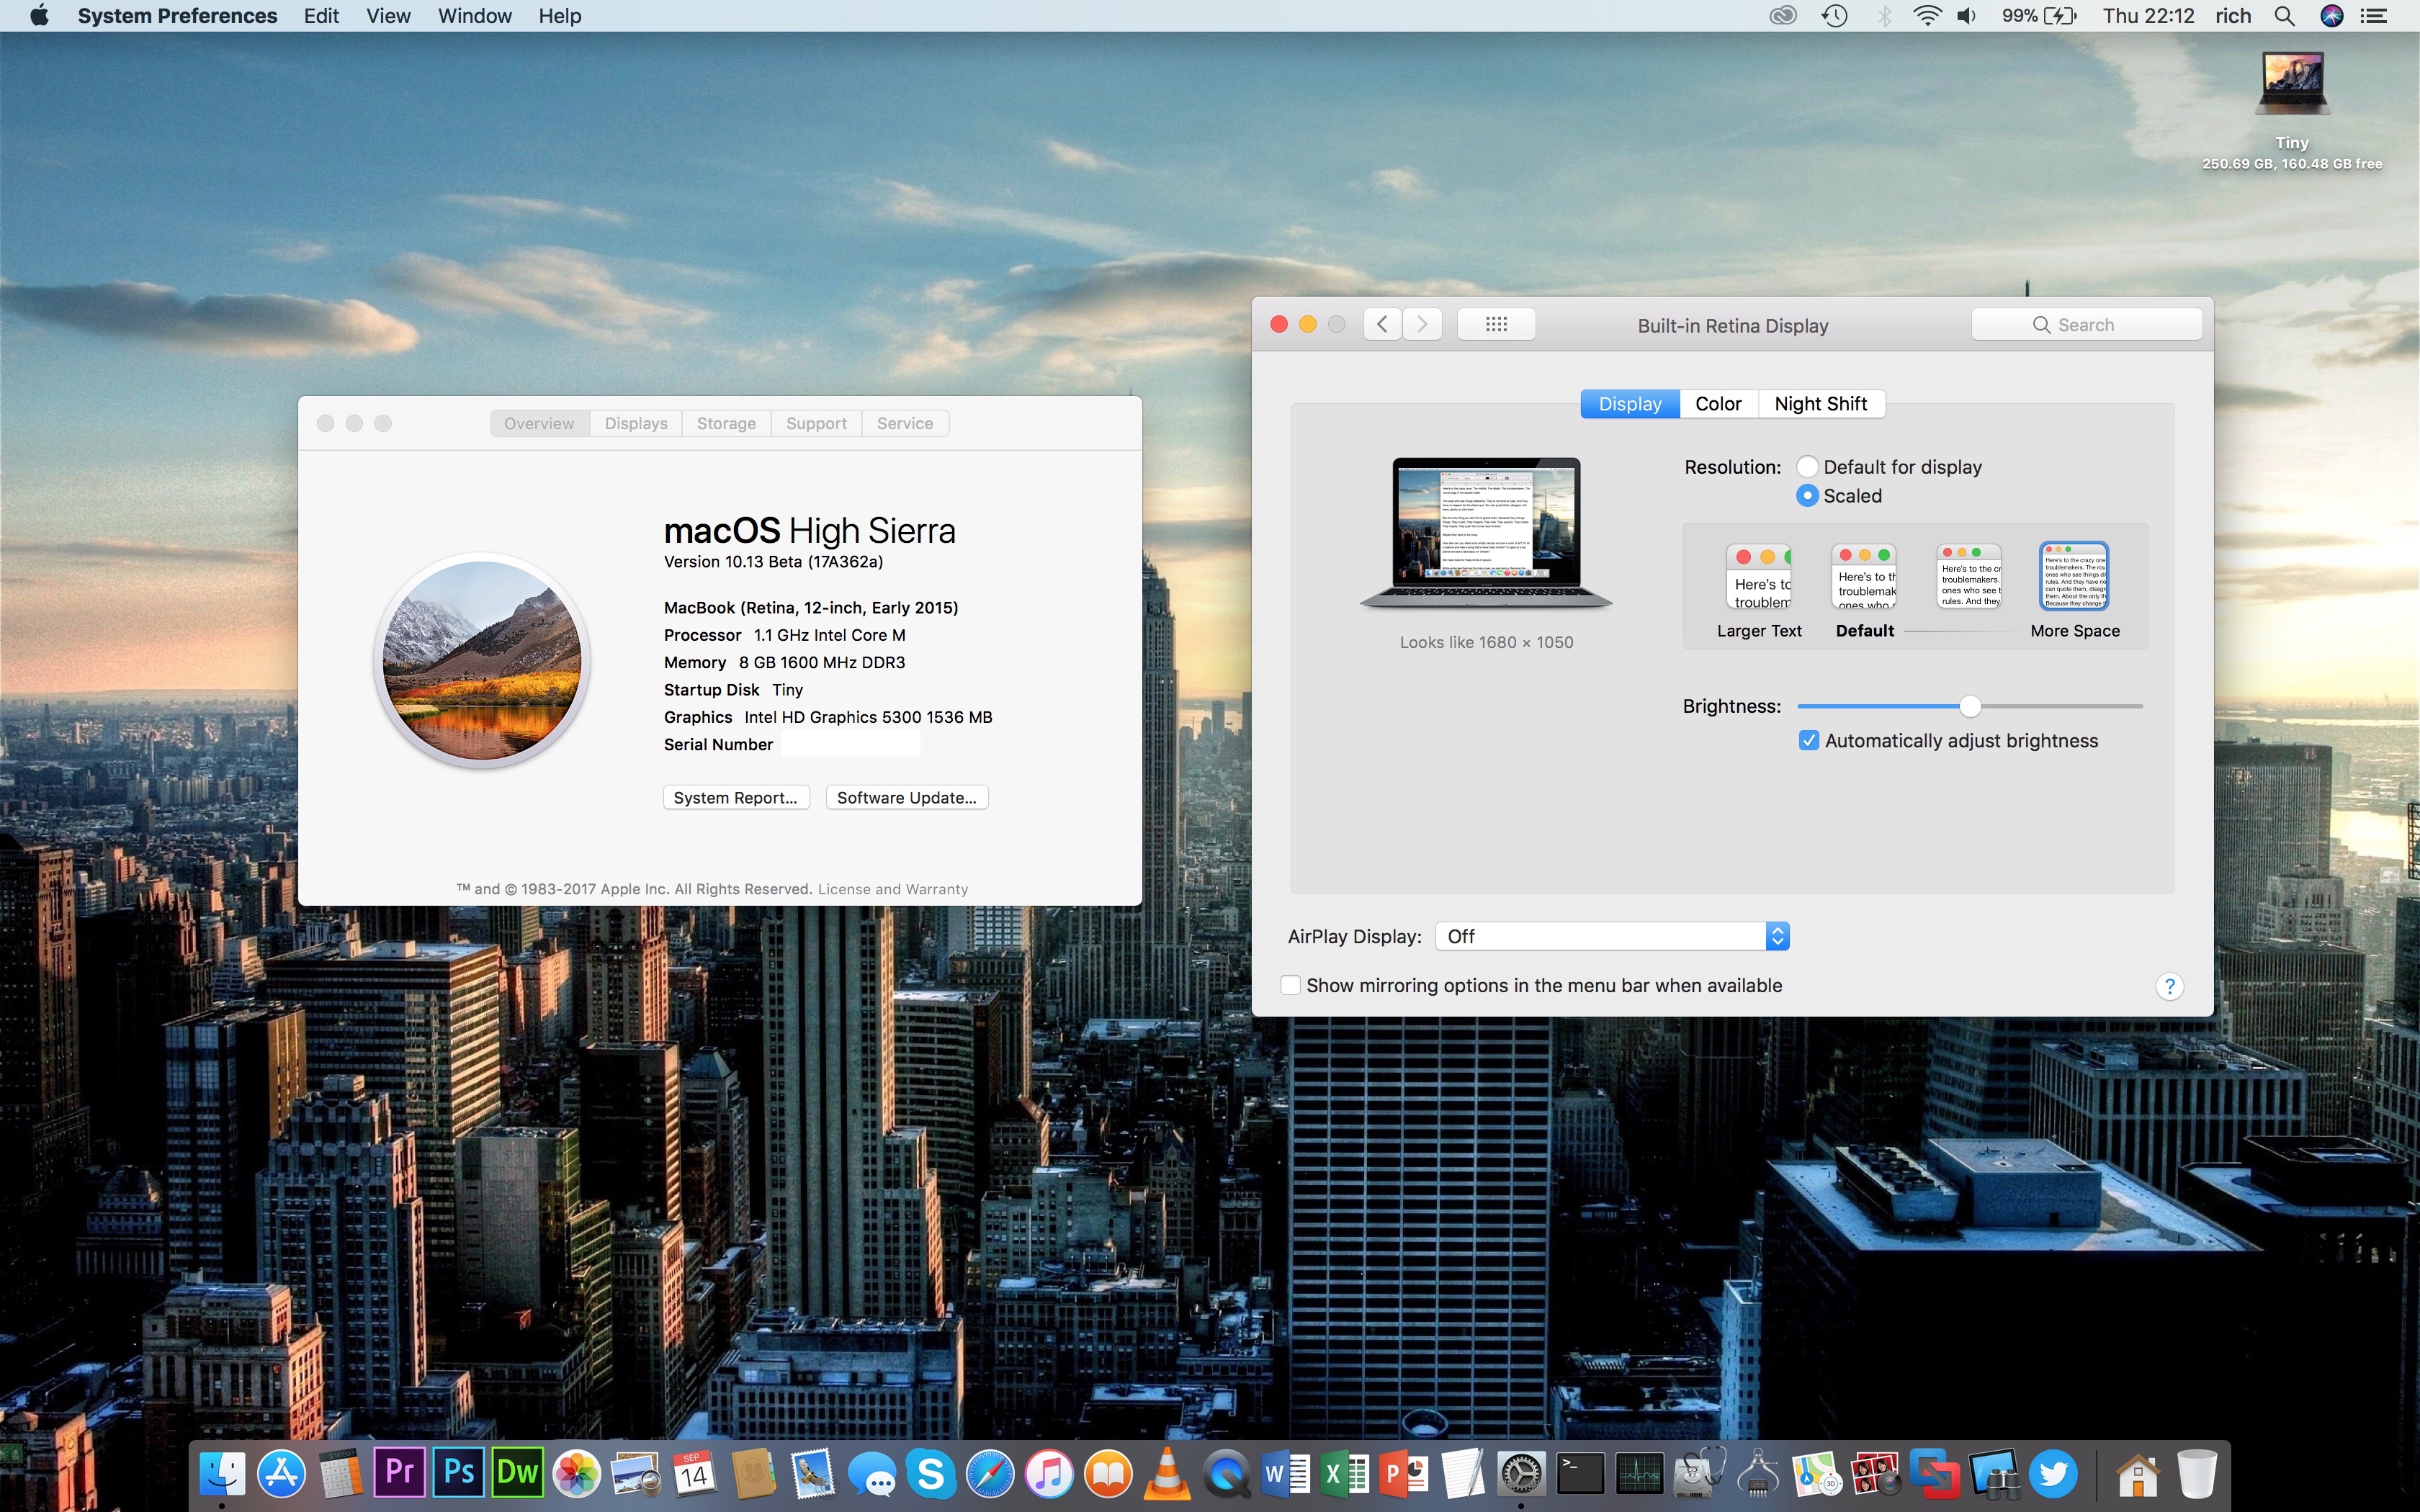Open Support tab in About This Mac
The width and height of the screenshot is (2420, 1512).
(816, 424)
